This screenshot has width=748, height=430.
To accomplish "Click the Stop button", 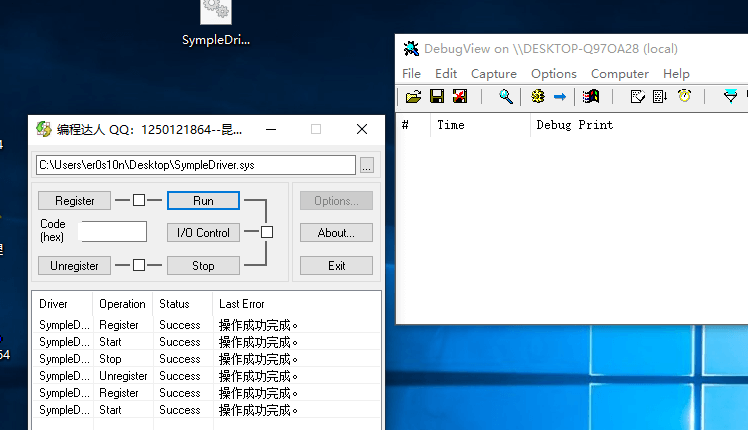I will 203,266.
